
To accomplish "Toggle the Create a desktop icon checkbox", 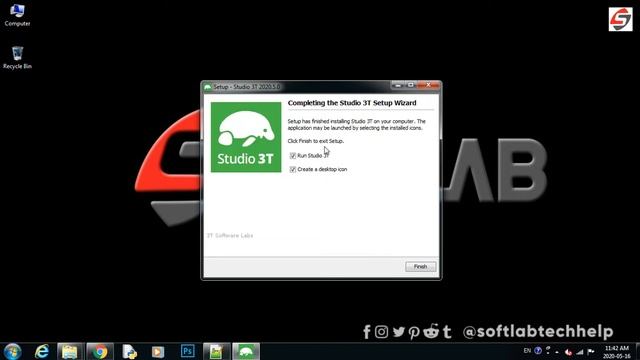I will (293, 169).
